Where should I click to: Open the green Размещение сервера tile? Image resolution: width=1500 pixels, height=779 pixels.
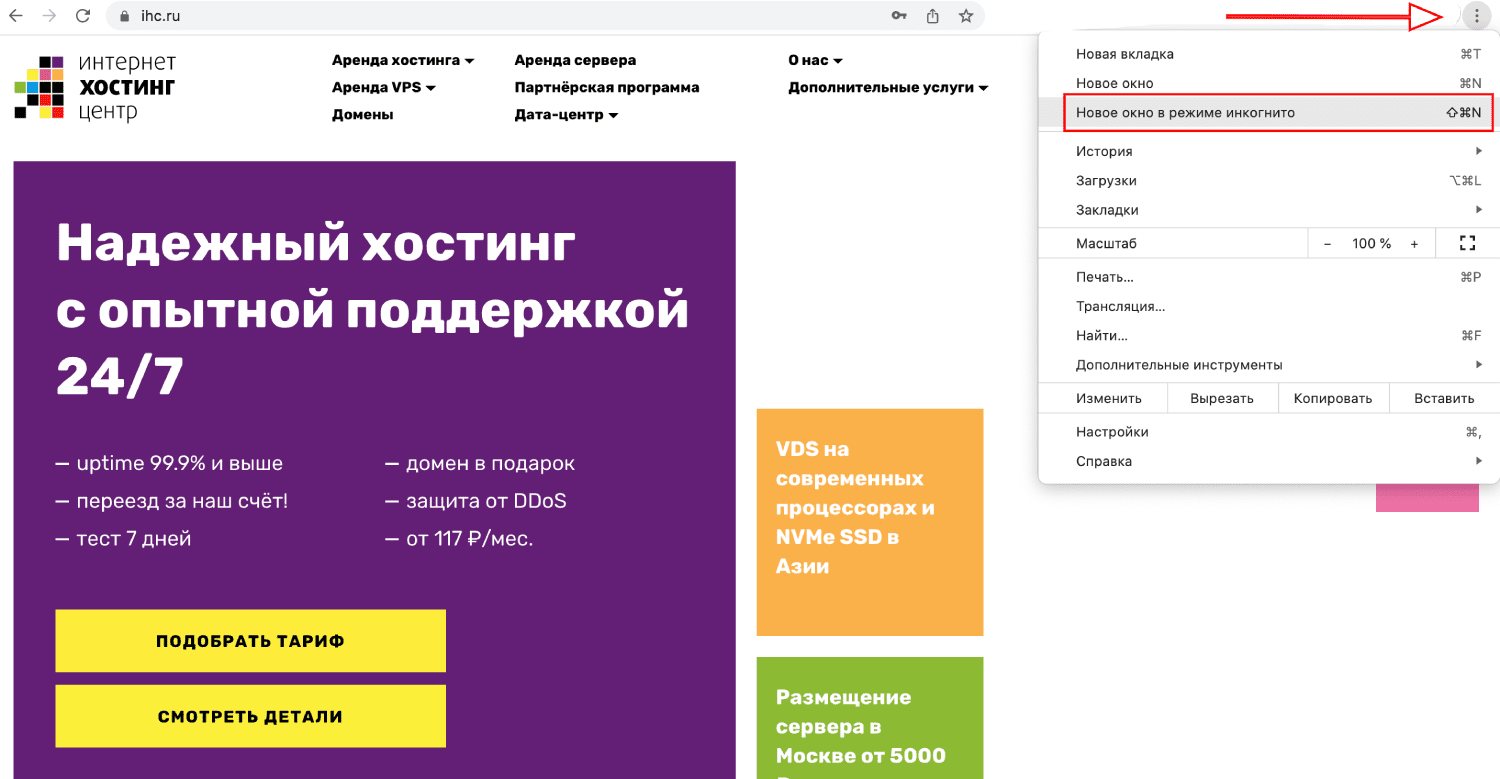click(x=870, y=718)
